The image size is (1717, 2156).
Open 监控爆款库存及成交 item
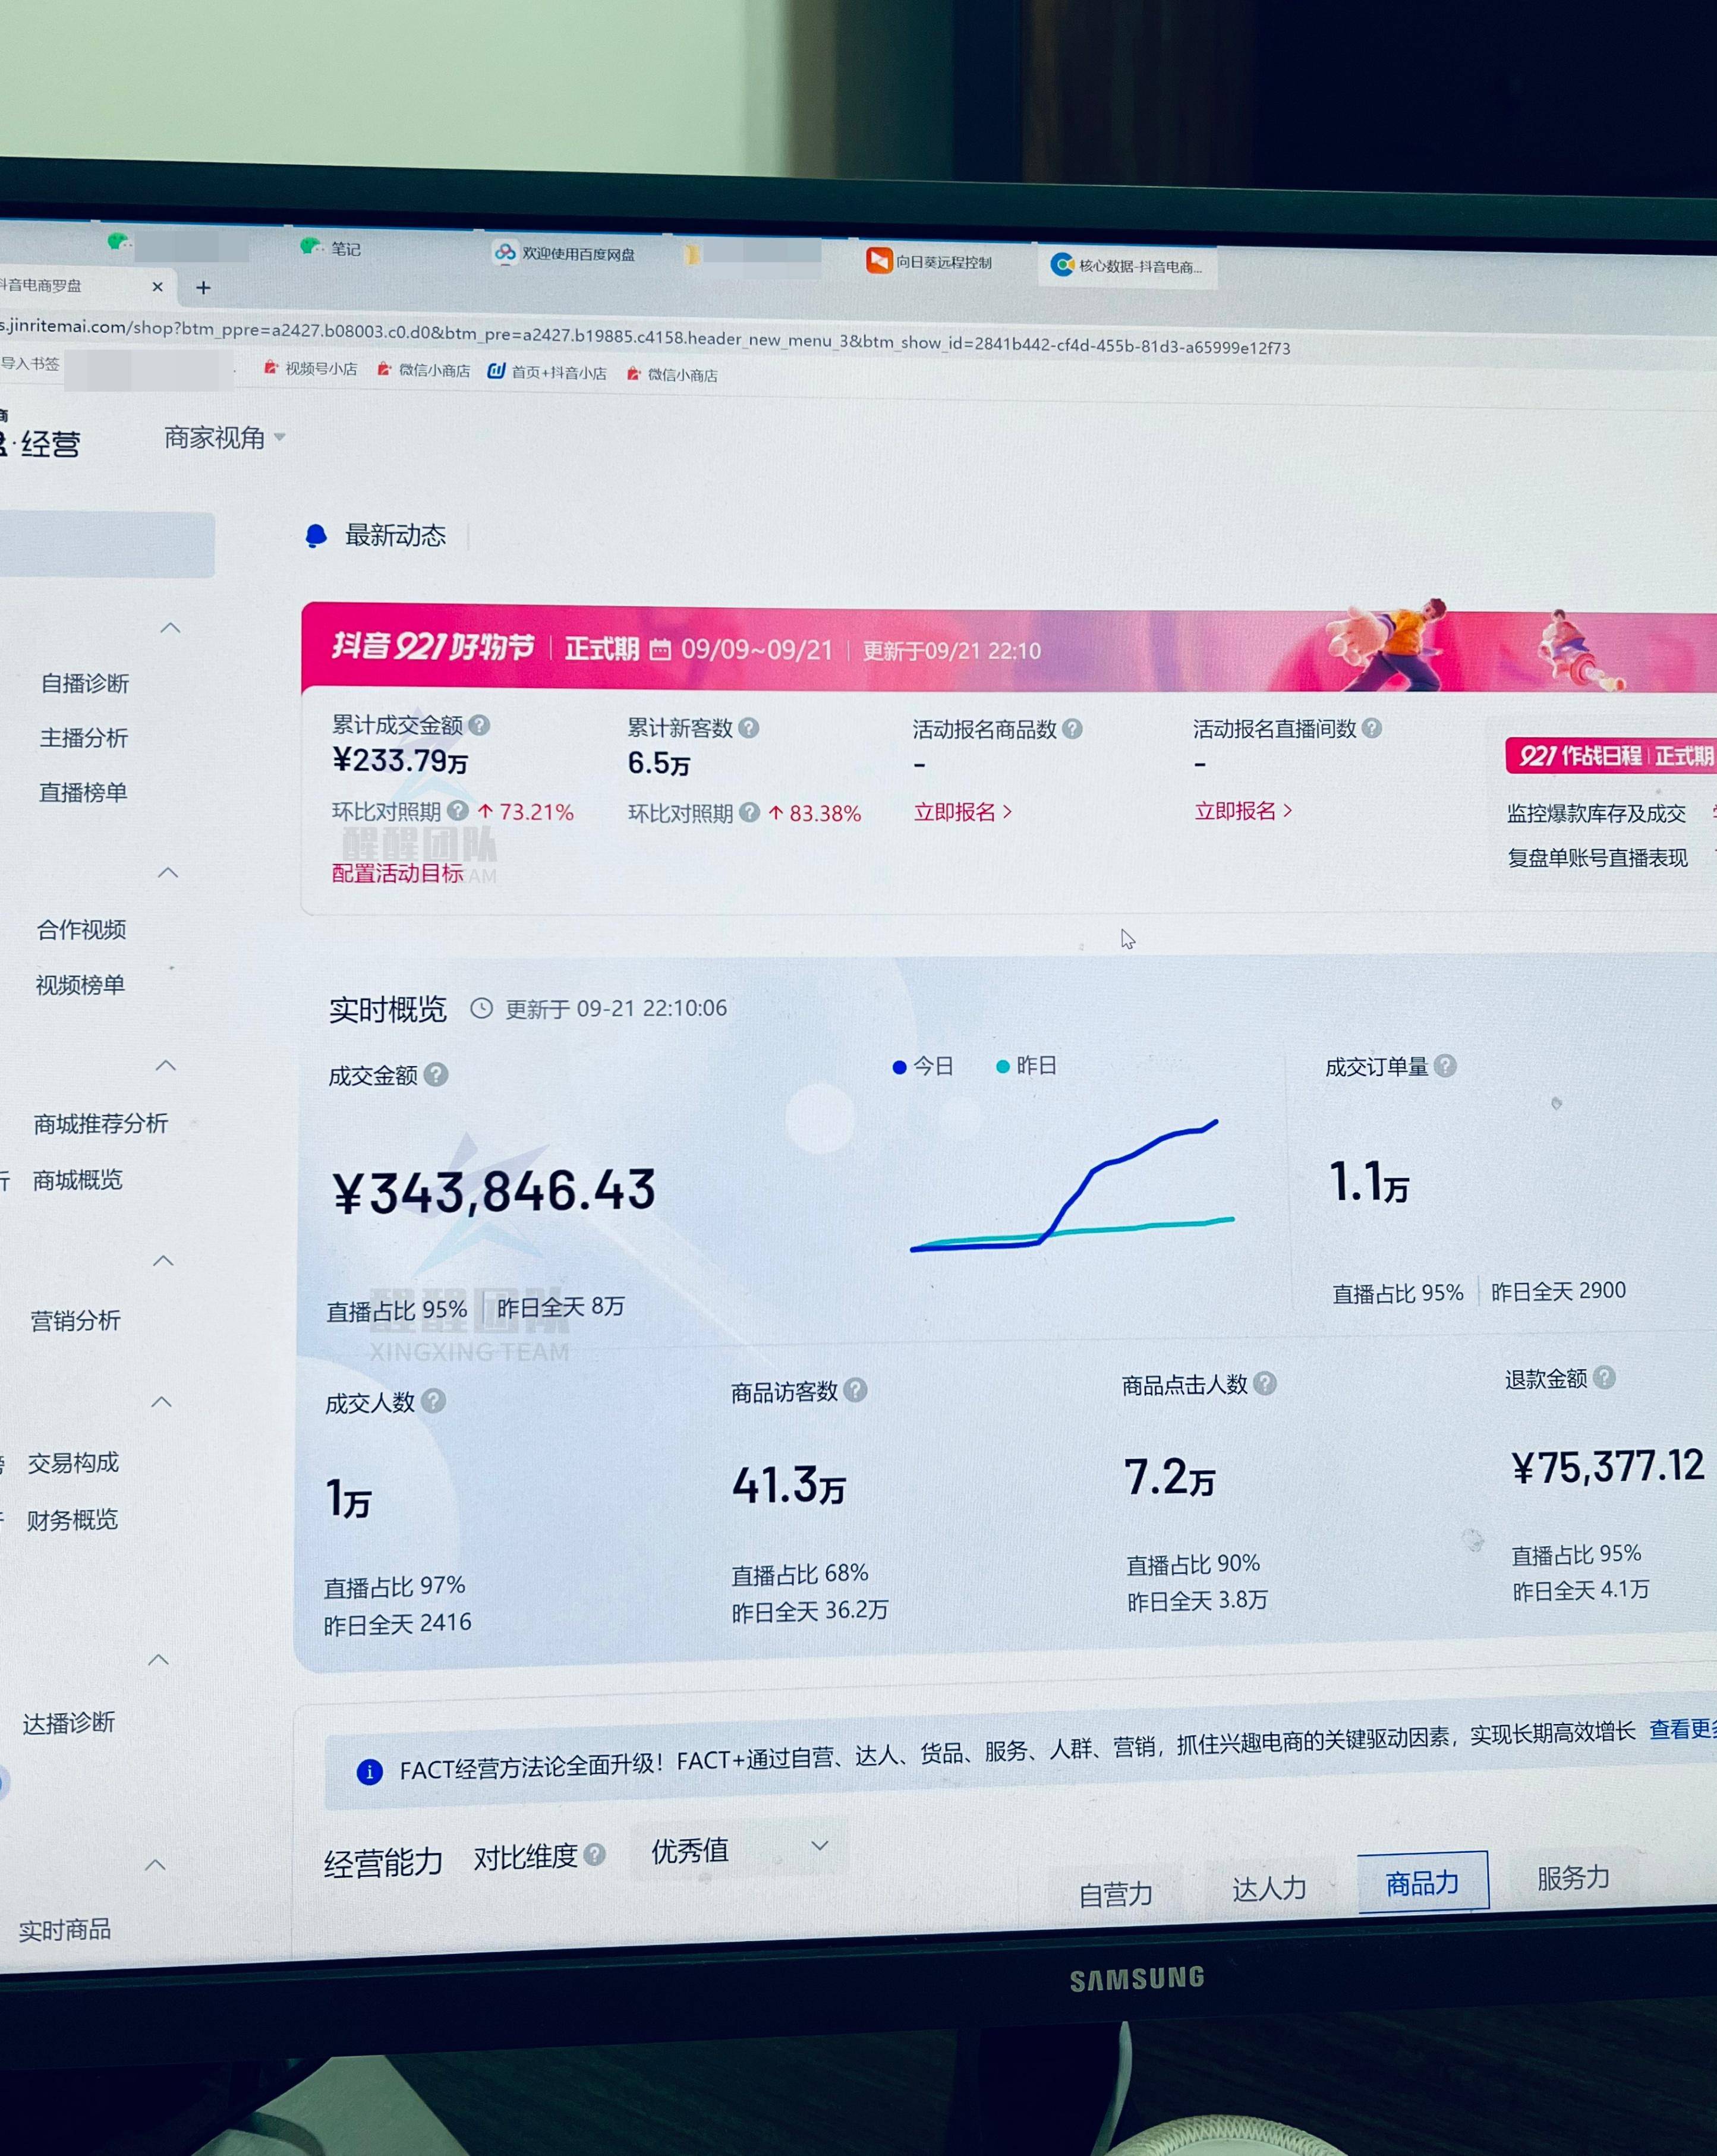(1596, 814)
